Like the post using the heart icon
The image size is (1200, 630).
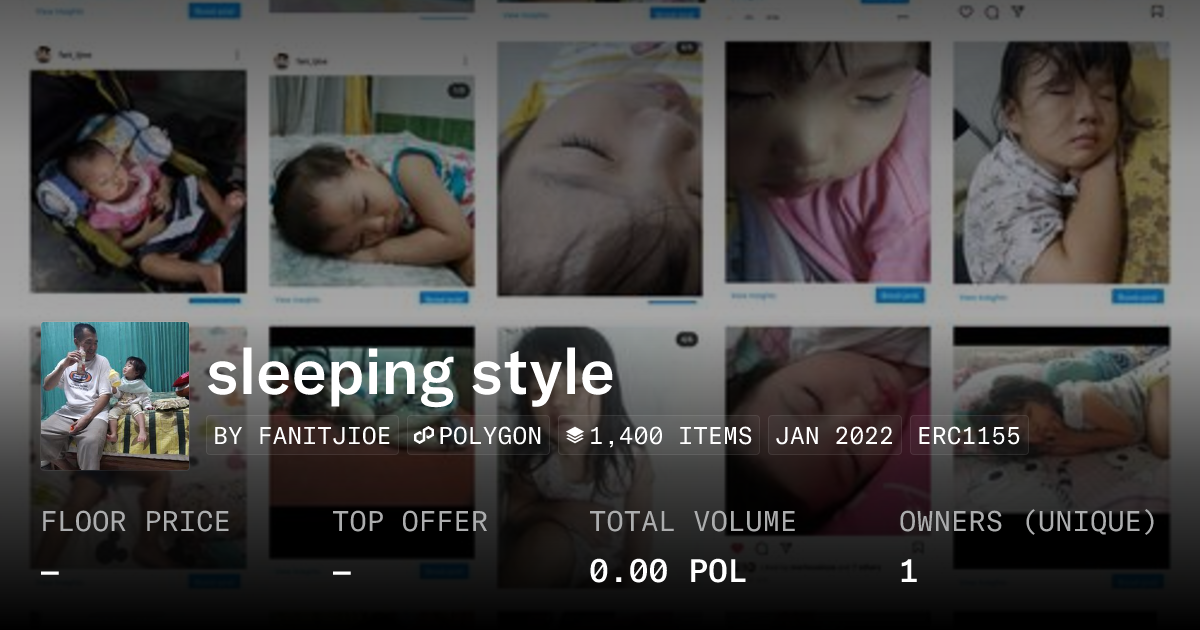click(x=963, y=12)
